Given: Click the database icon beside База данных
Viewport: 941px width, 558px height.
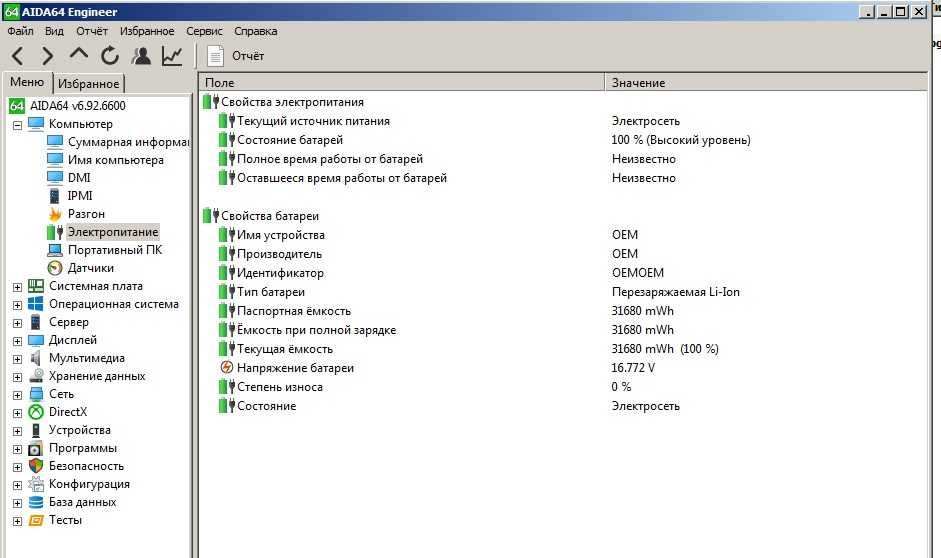Looking at the screenshot, I should 36,502.
